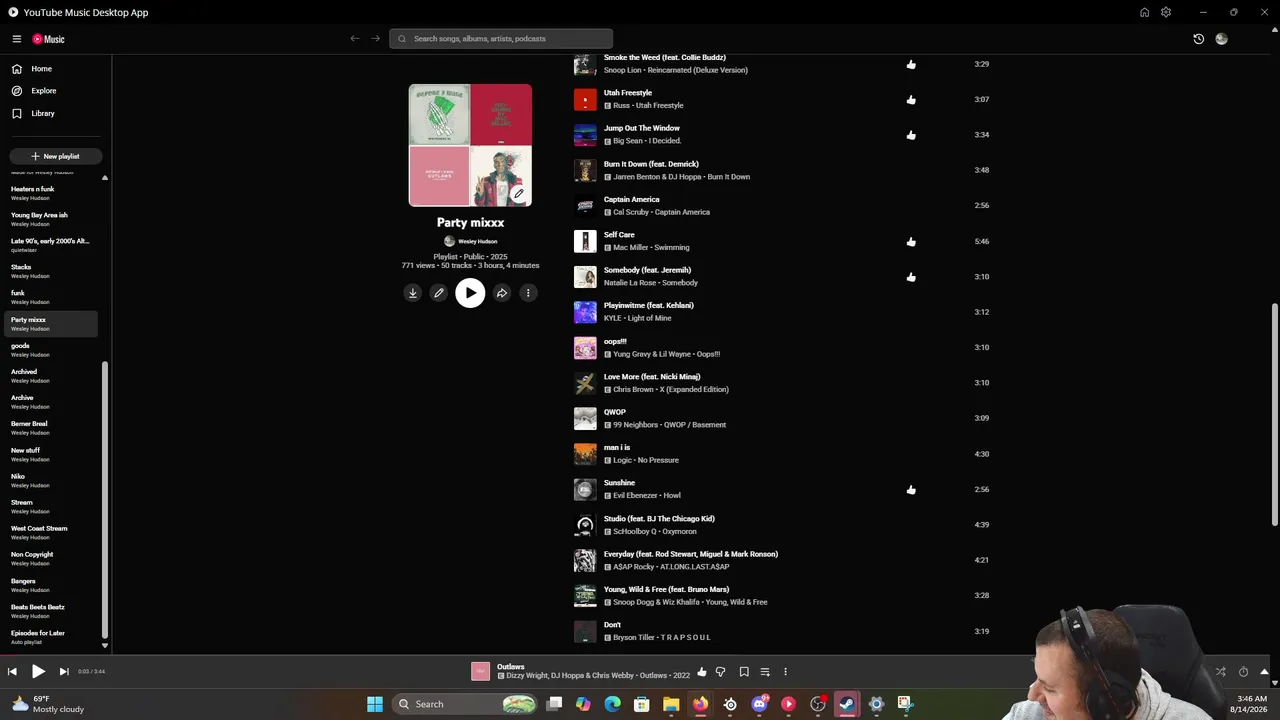Screen dimensions: 1280x720
Task: Open album link Oxymoron
Action: click(679, 531)
